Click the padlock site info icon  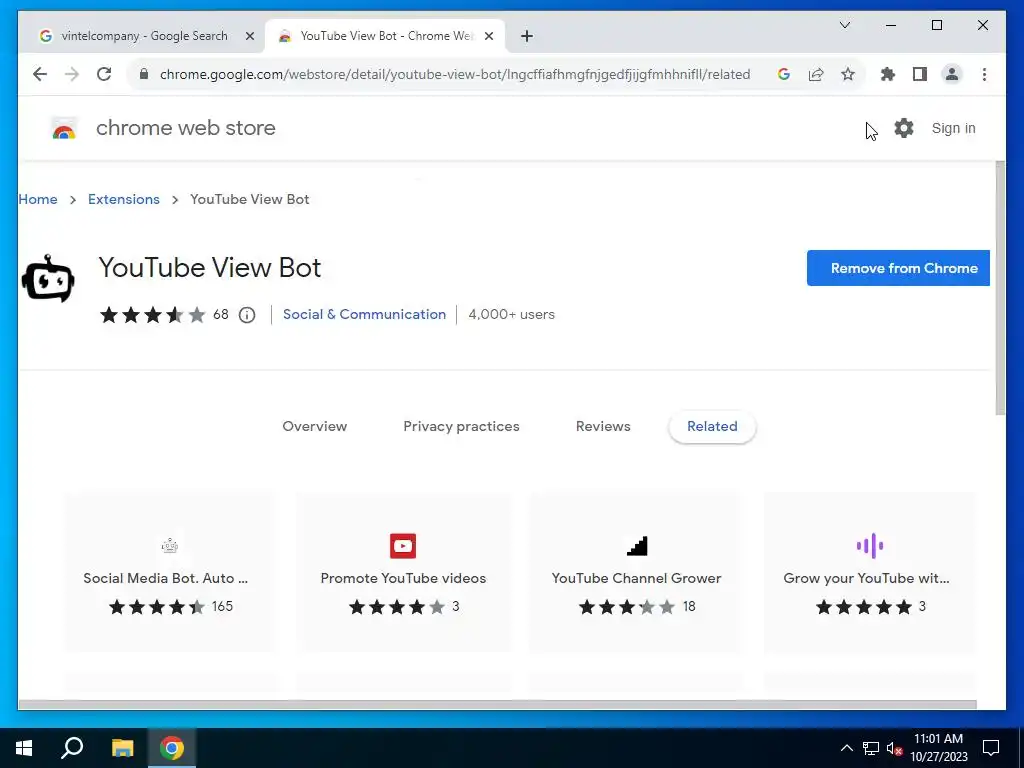144,74
